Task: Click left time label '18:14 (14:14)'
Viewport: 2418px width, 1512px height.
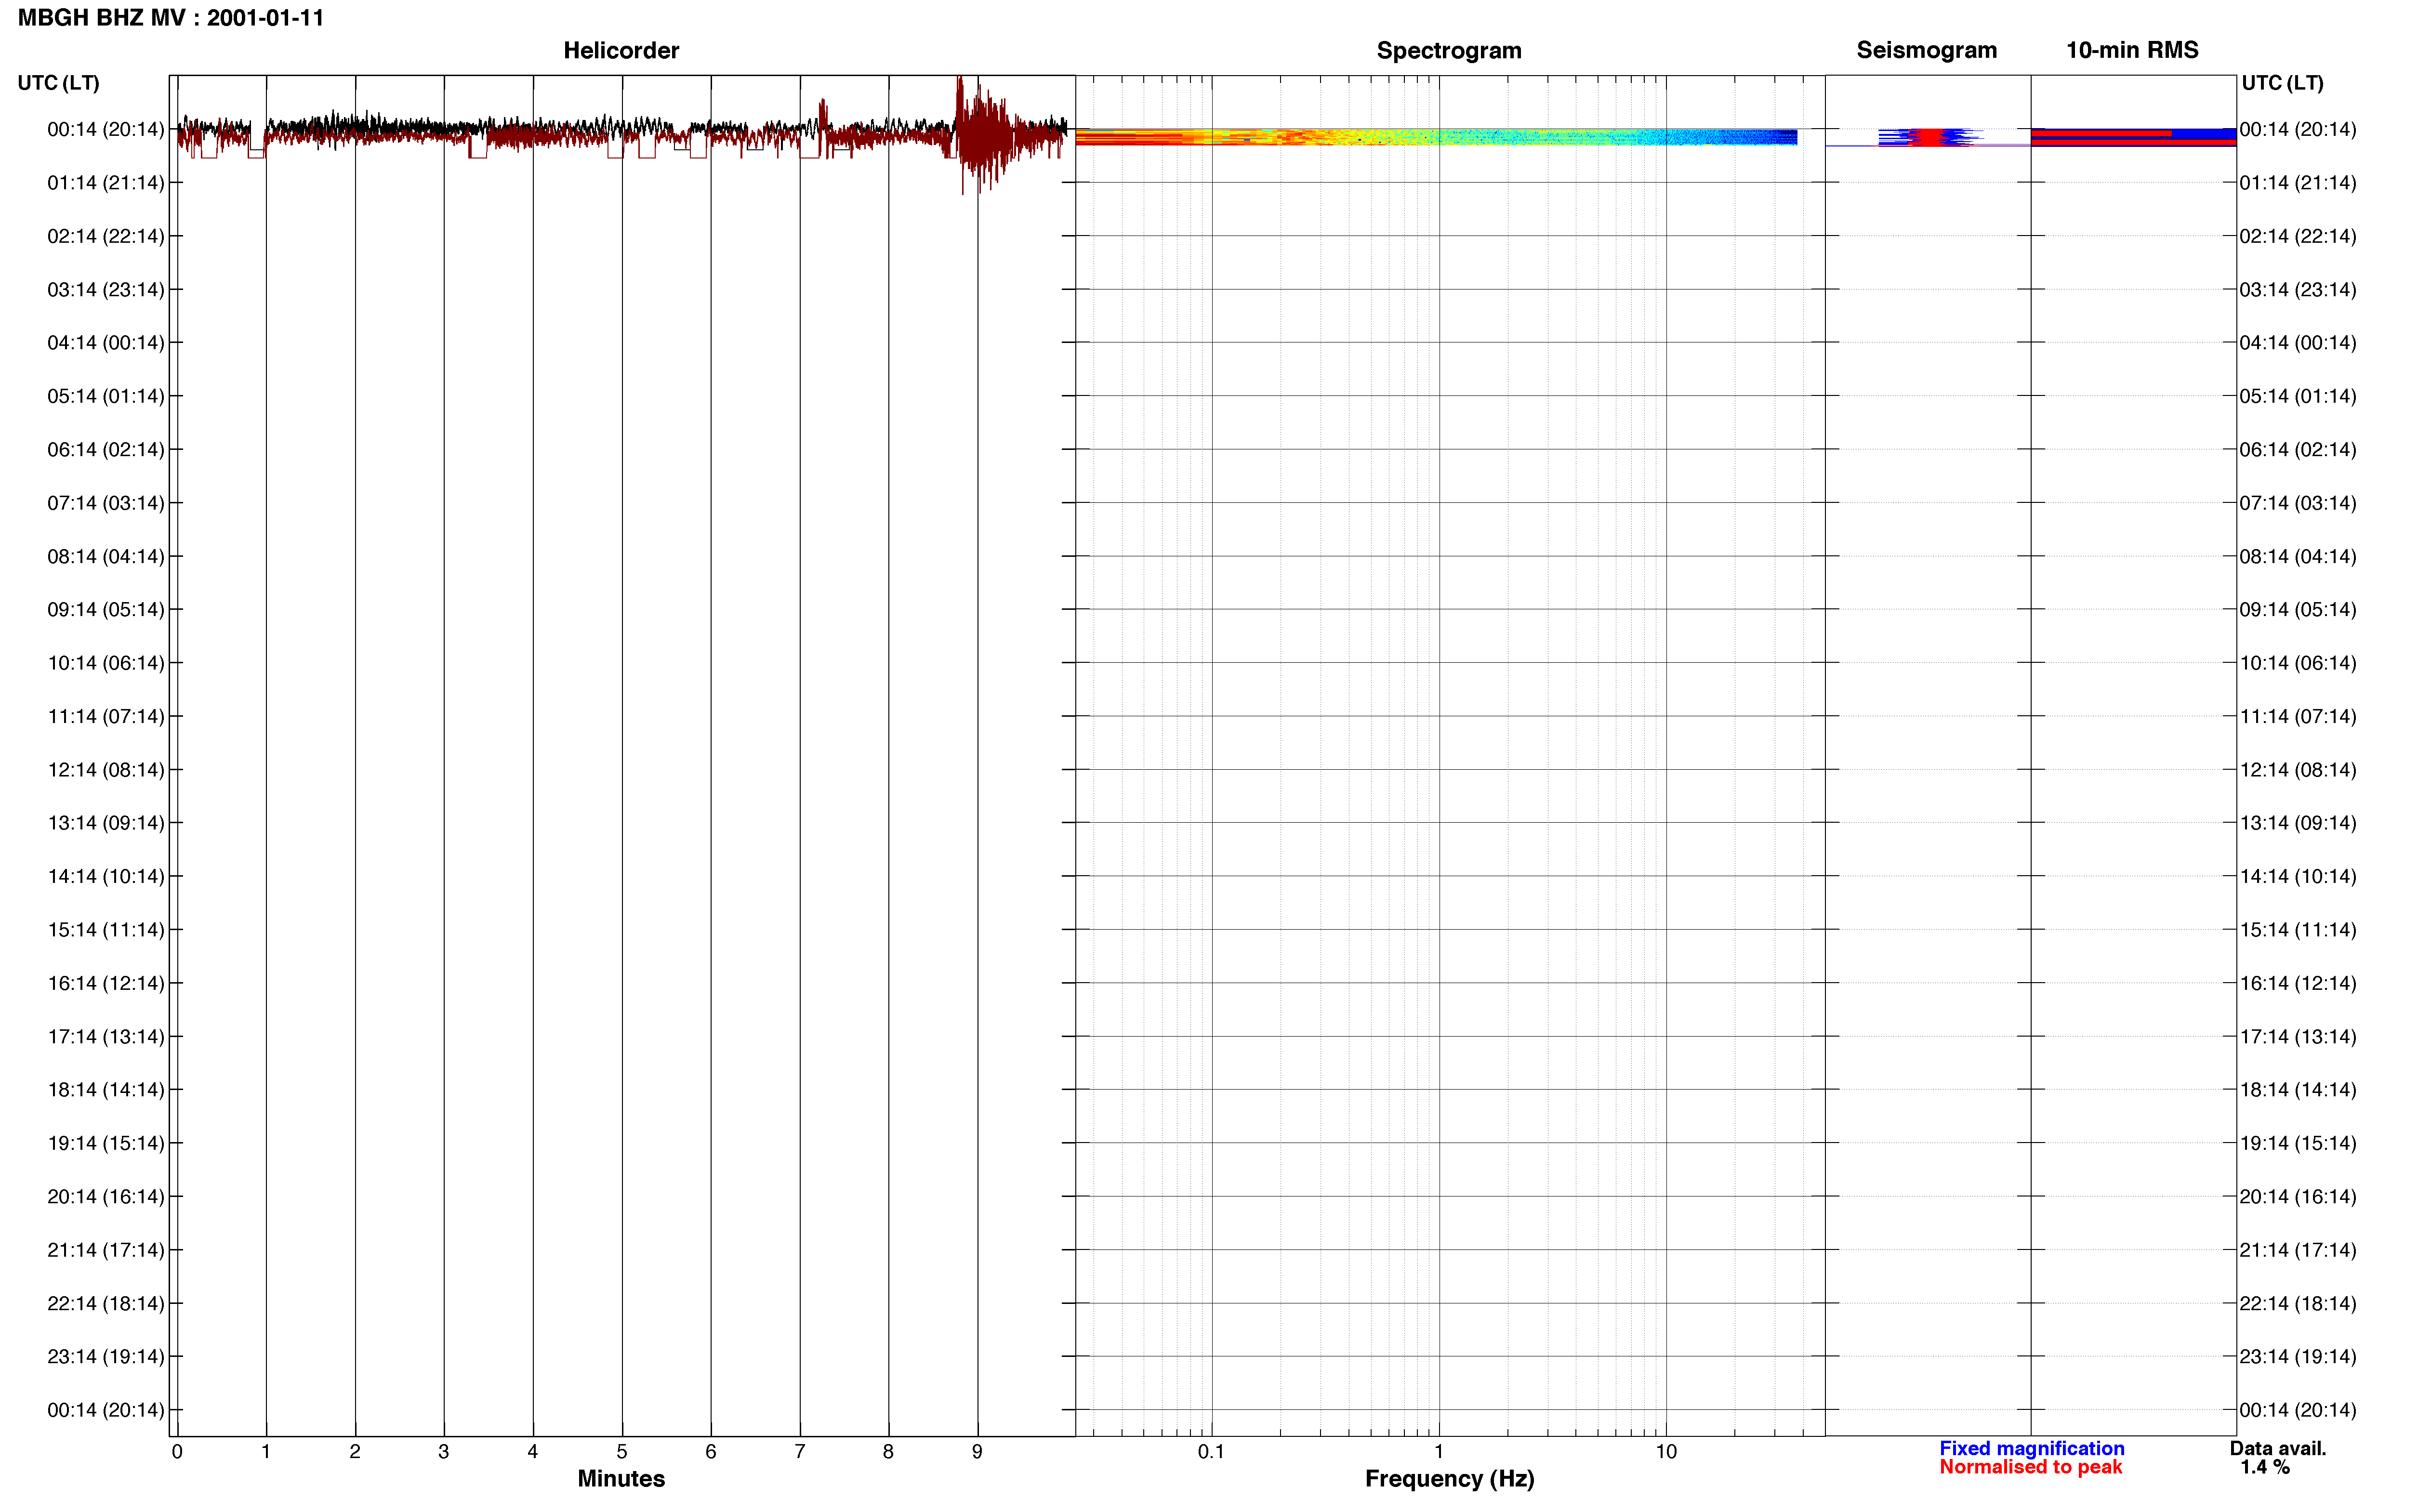Action: tap(105, 1090)
